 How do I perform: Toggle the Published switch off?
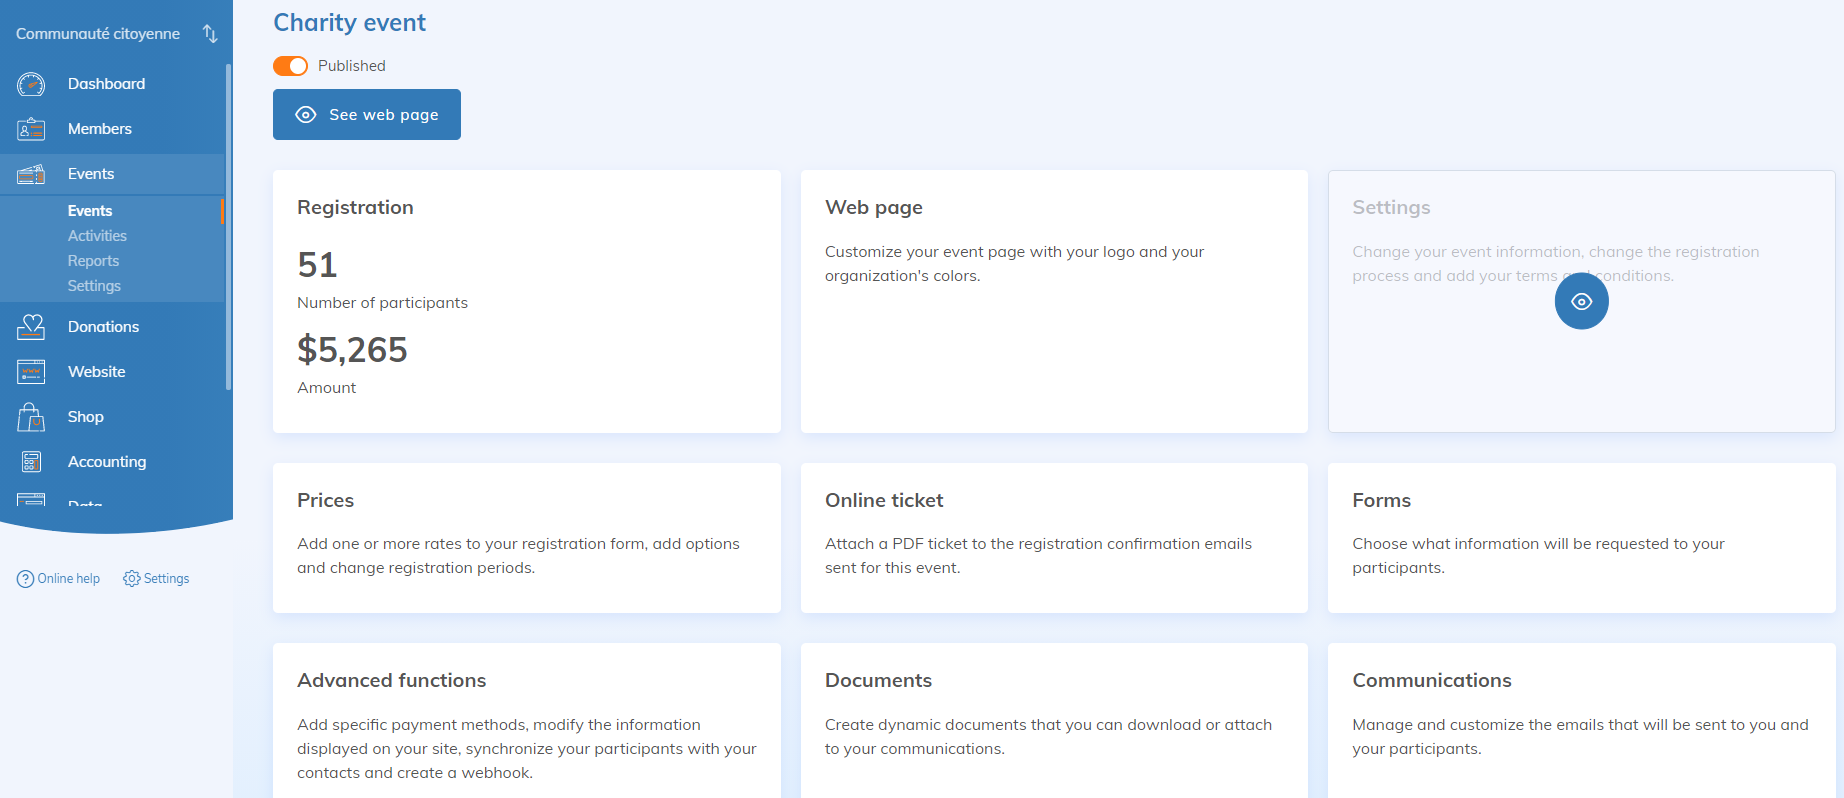[x=290, y=66]
